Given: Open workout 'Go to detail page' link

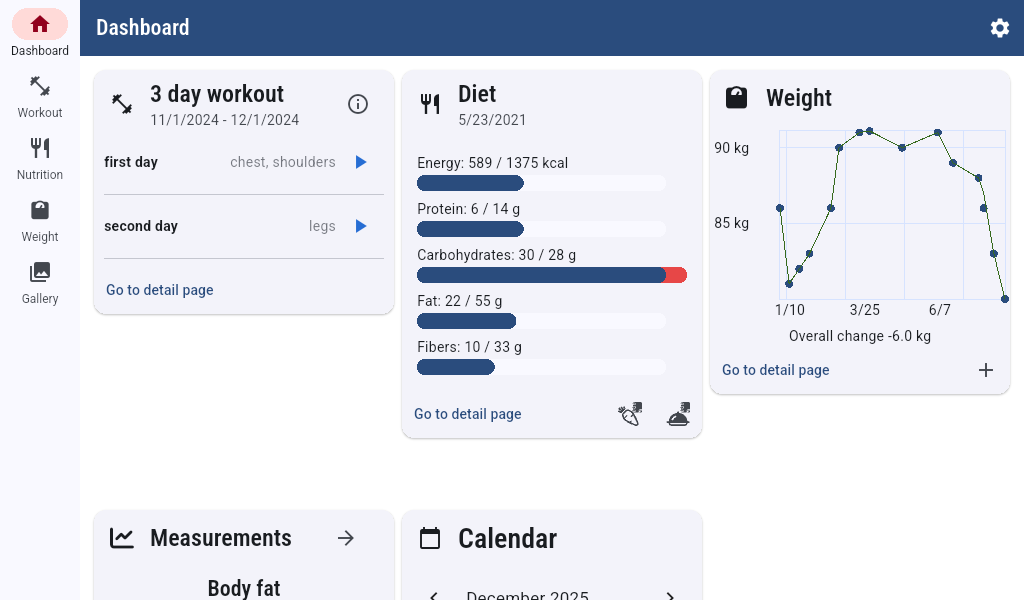Looking at the screenshot, I should coord(160,290).
